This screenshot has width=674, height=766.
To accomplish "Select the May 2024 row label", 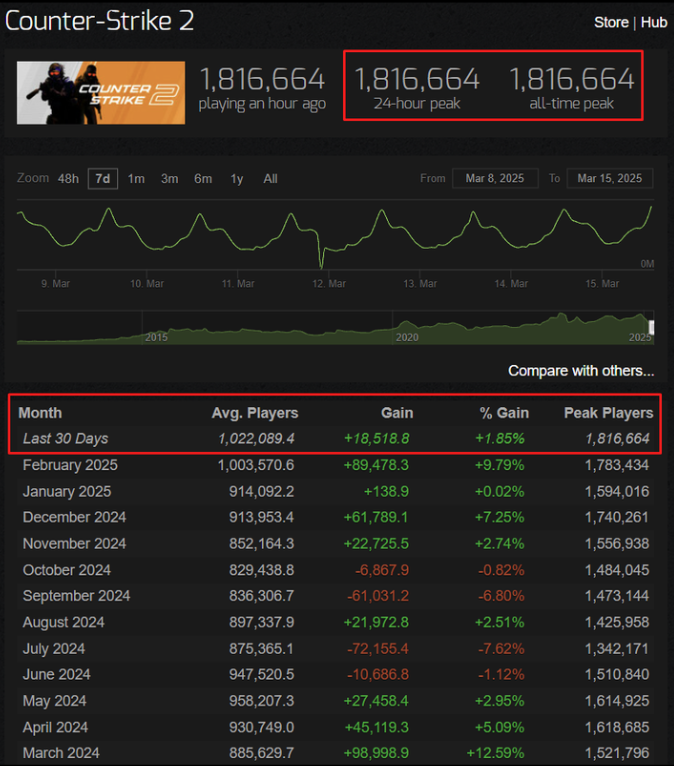I will (x=54, y=701).
